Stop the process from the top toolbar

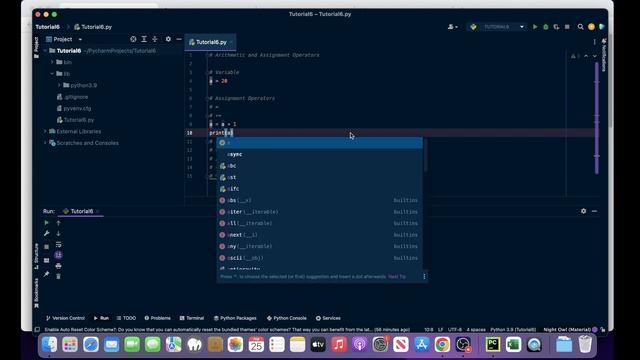567,27
